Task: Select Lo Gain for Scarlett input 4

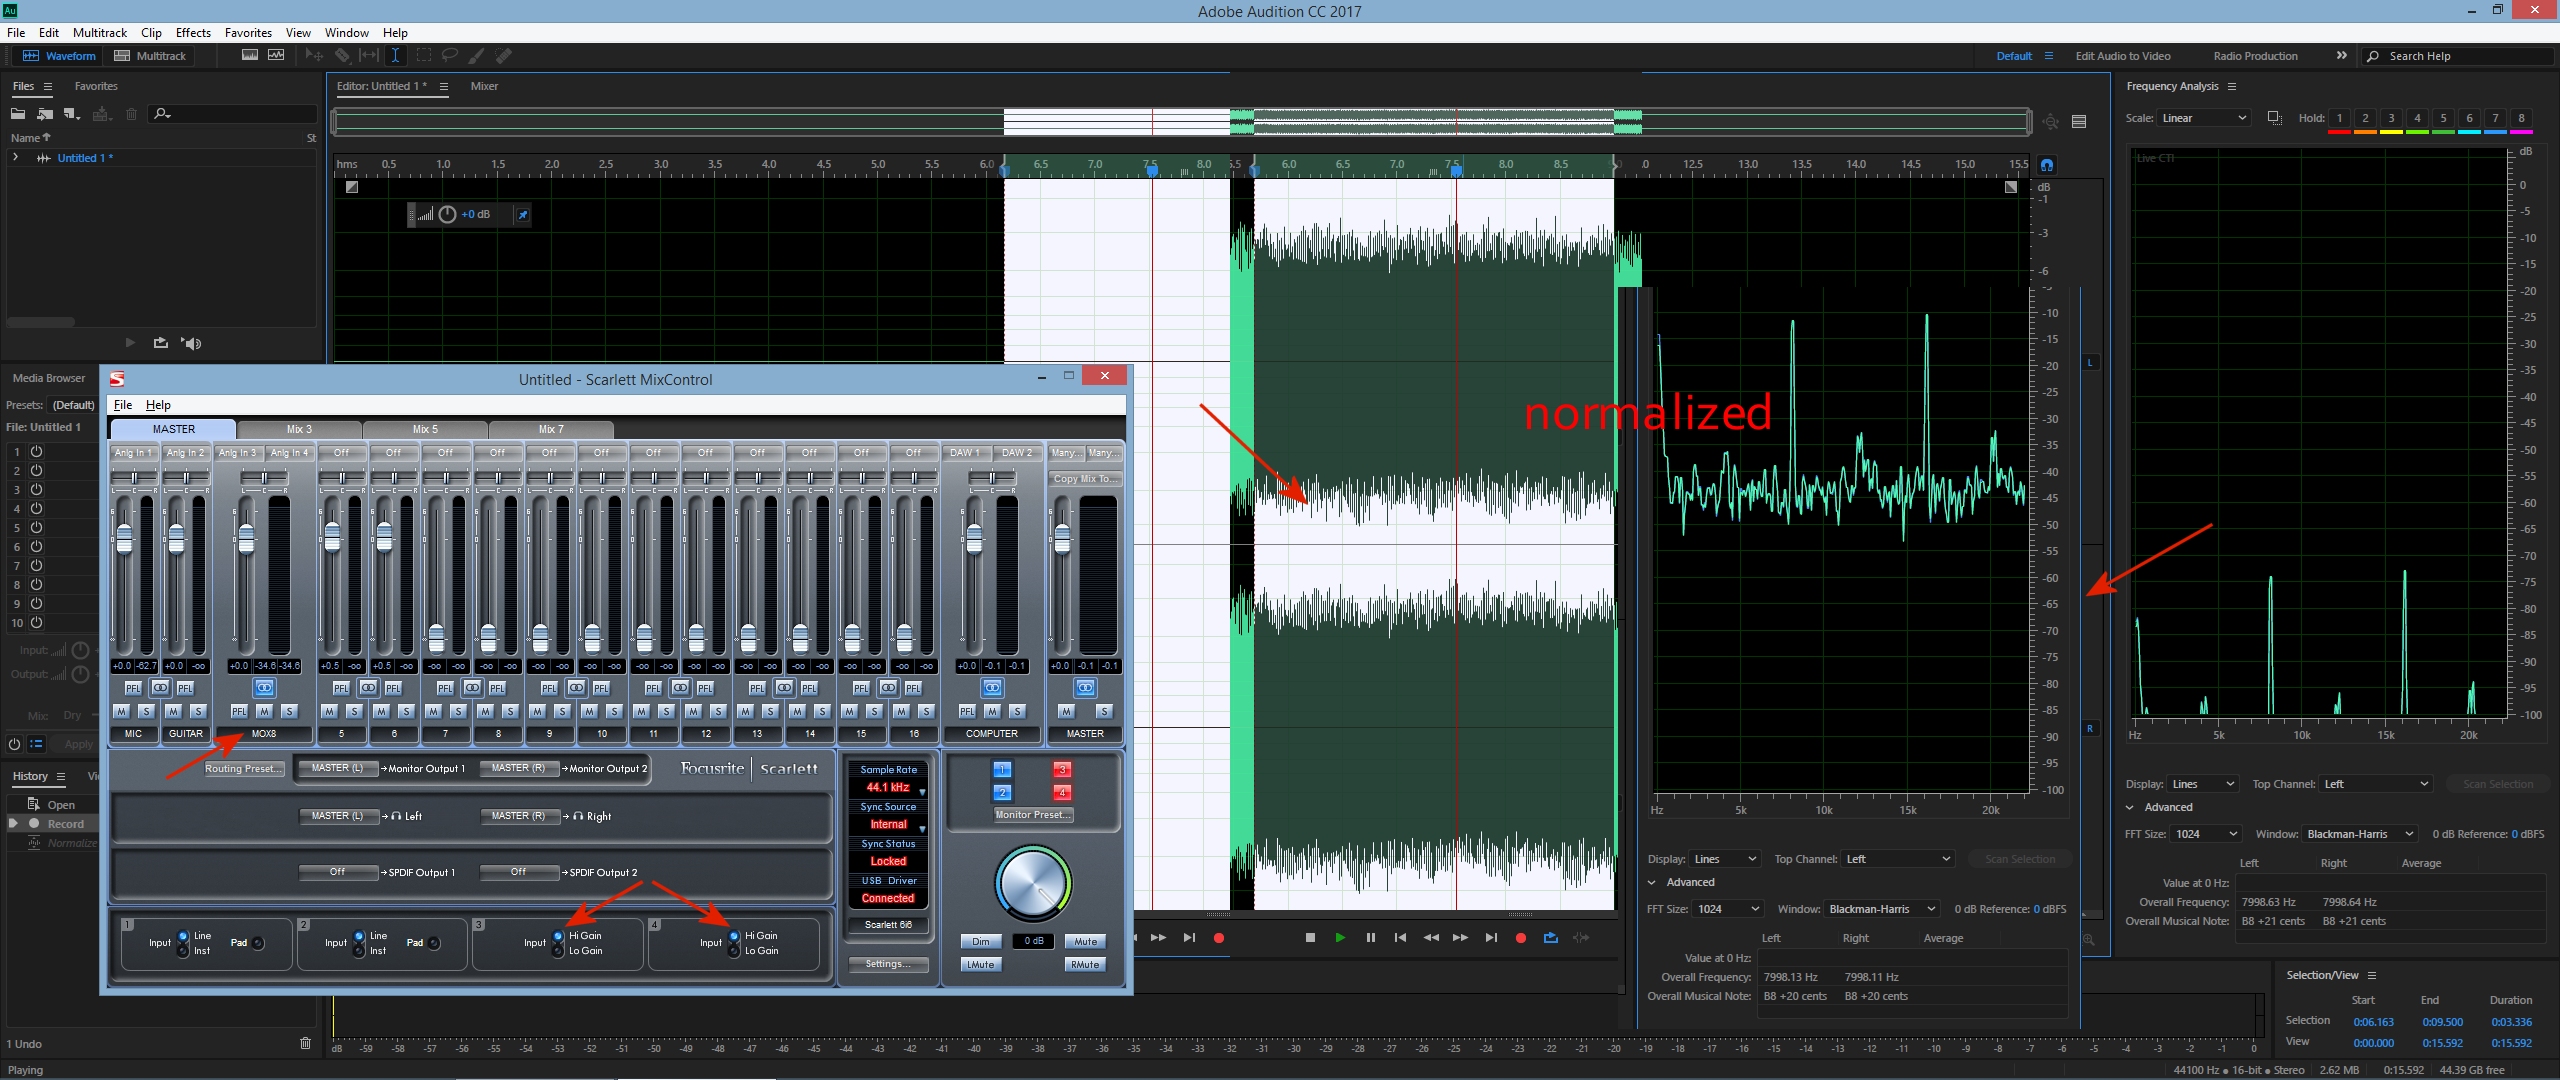Action: pos(735,951)
